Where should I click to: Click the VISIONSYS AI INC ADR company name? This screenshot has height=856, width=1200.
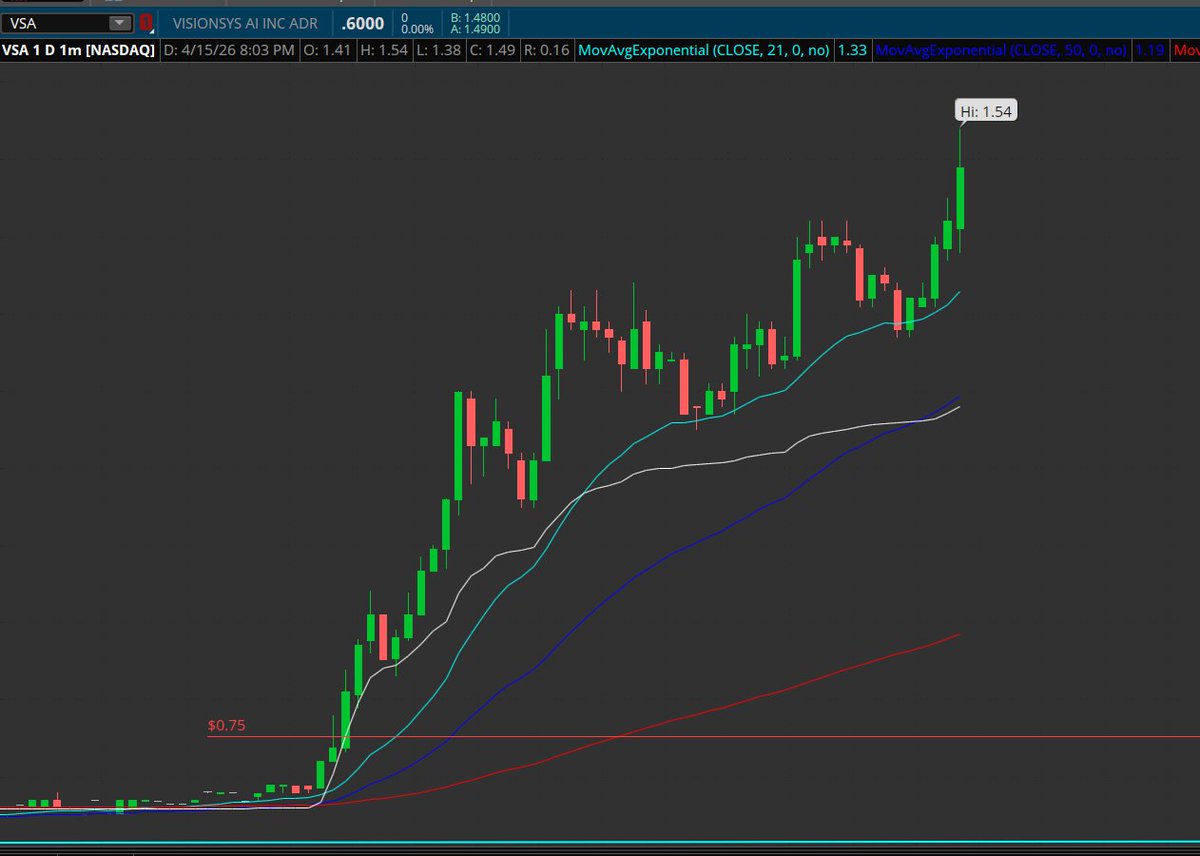pyautogui.click(x=245, y=22)
